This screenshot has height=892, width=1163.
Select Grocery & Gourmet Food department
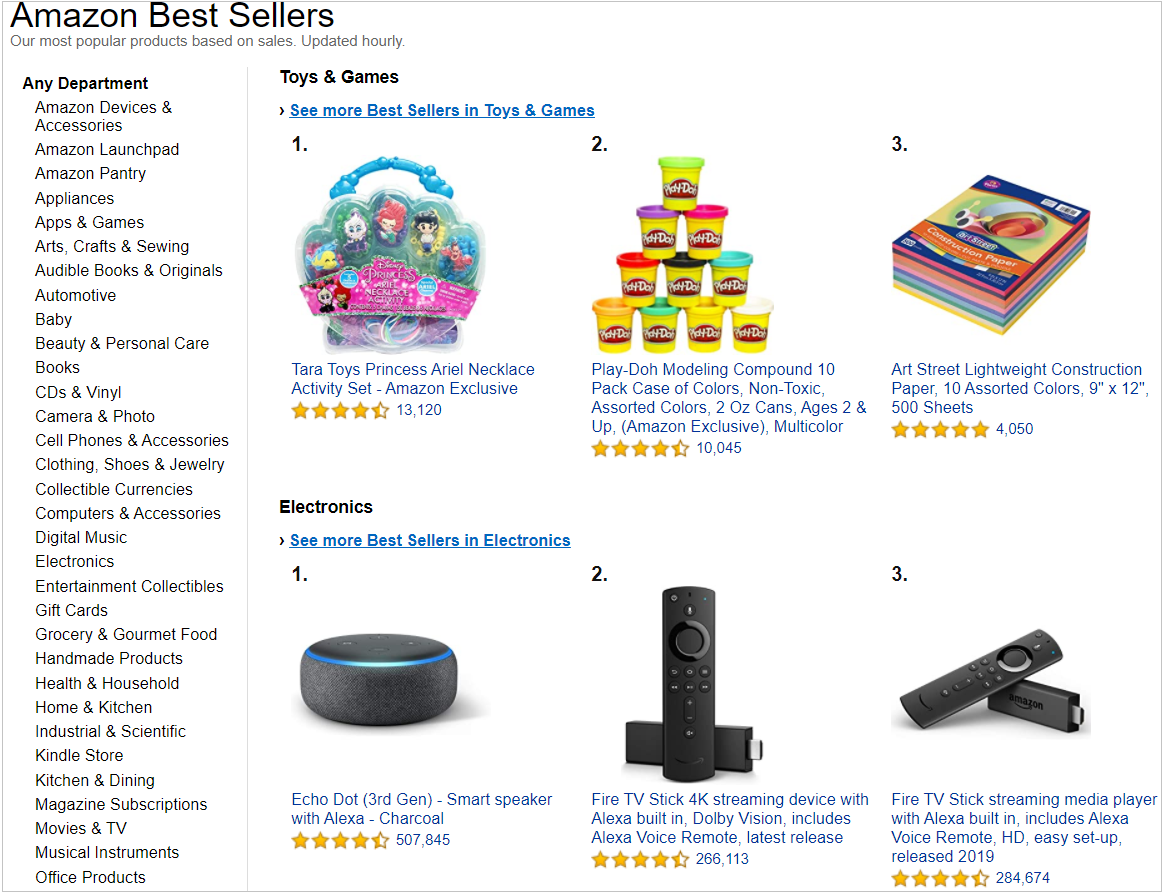pos(126,635)
